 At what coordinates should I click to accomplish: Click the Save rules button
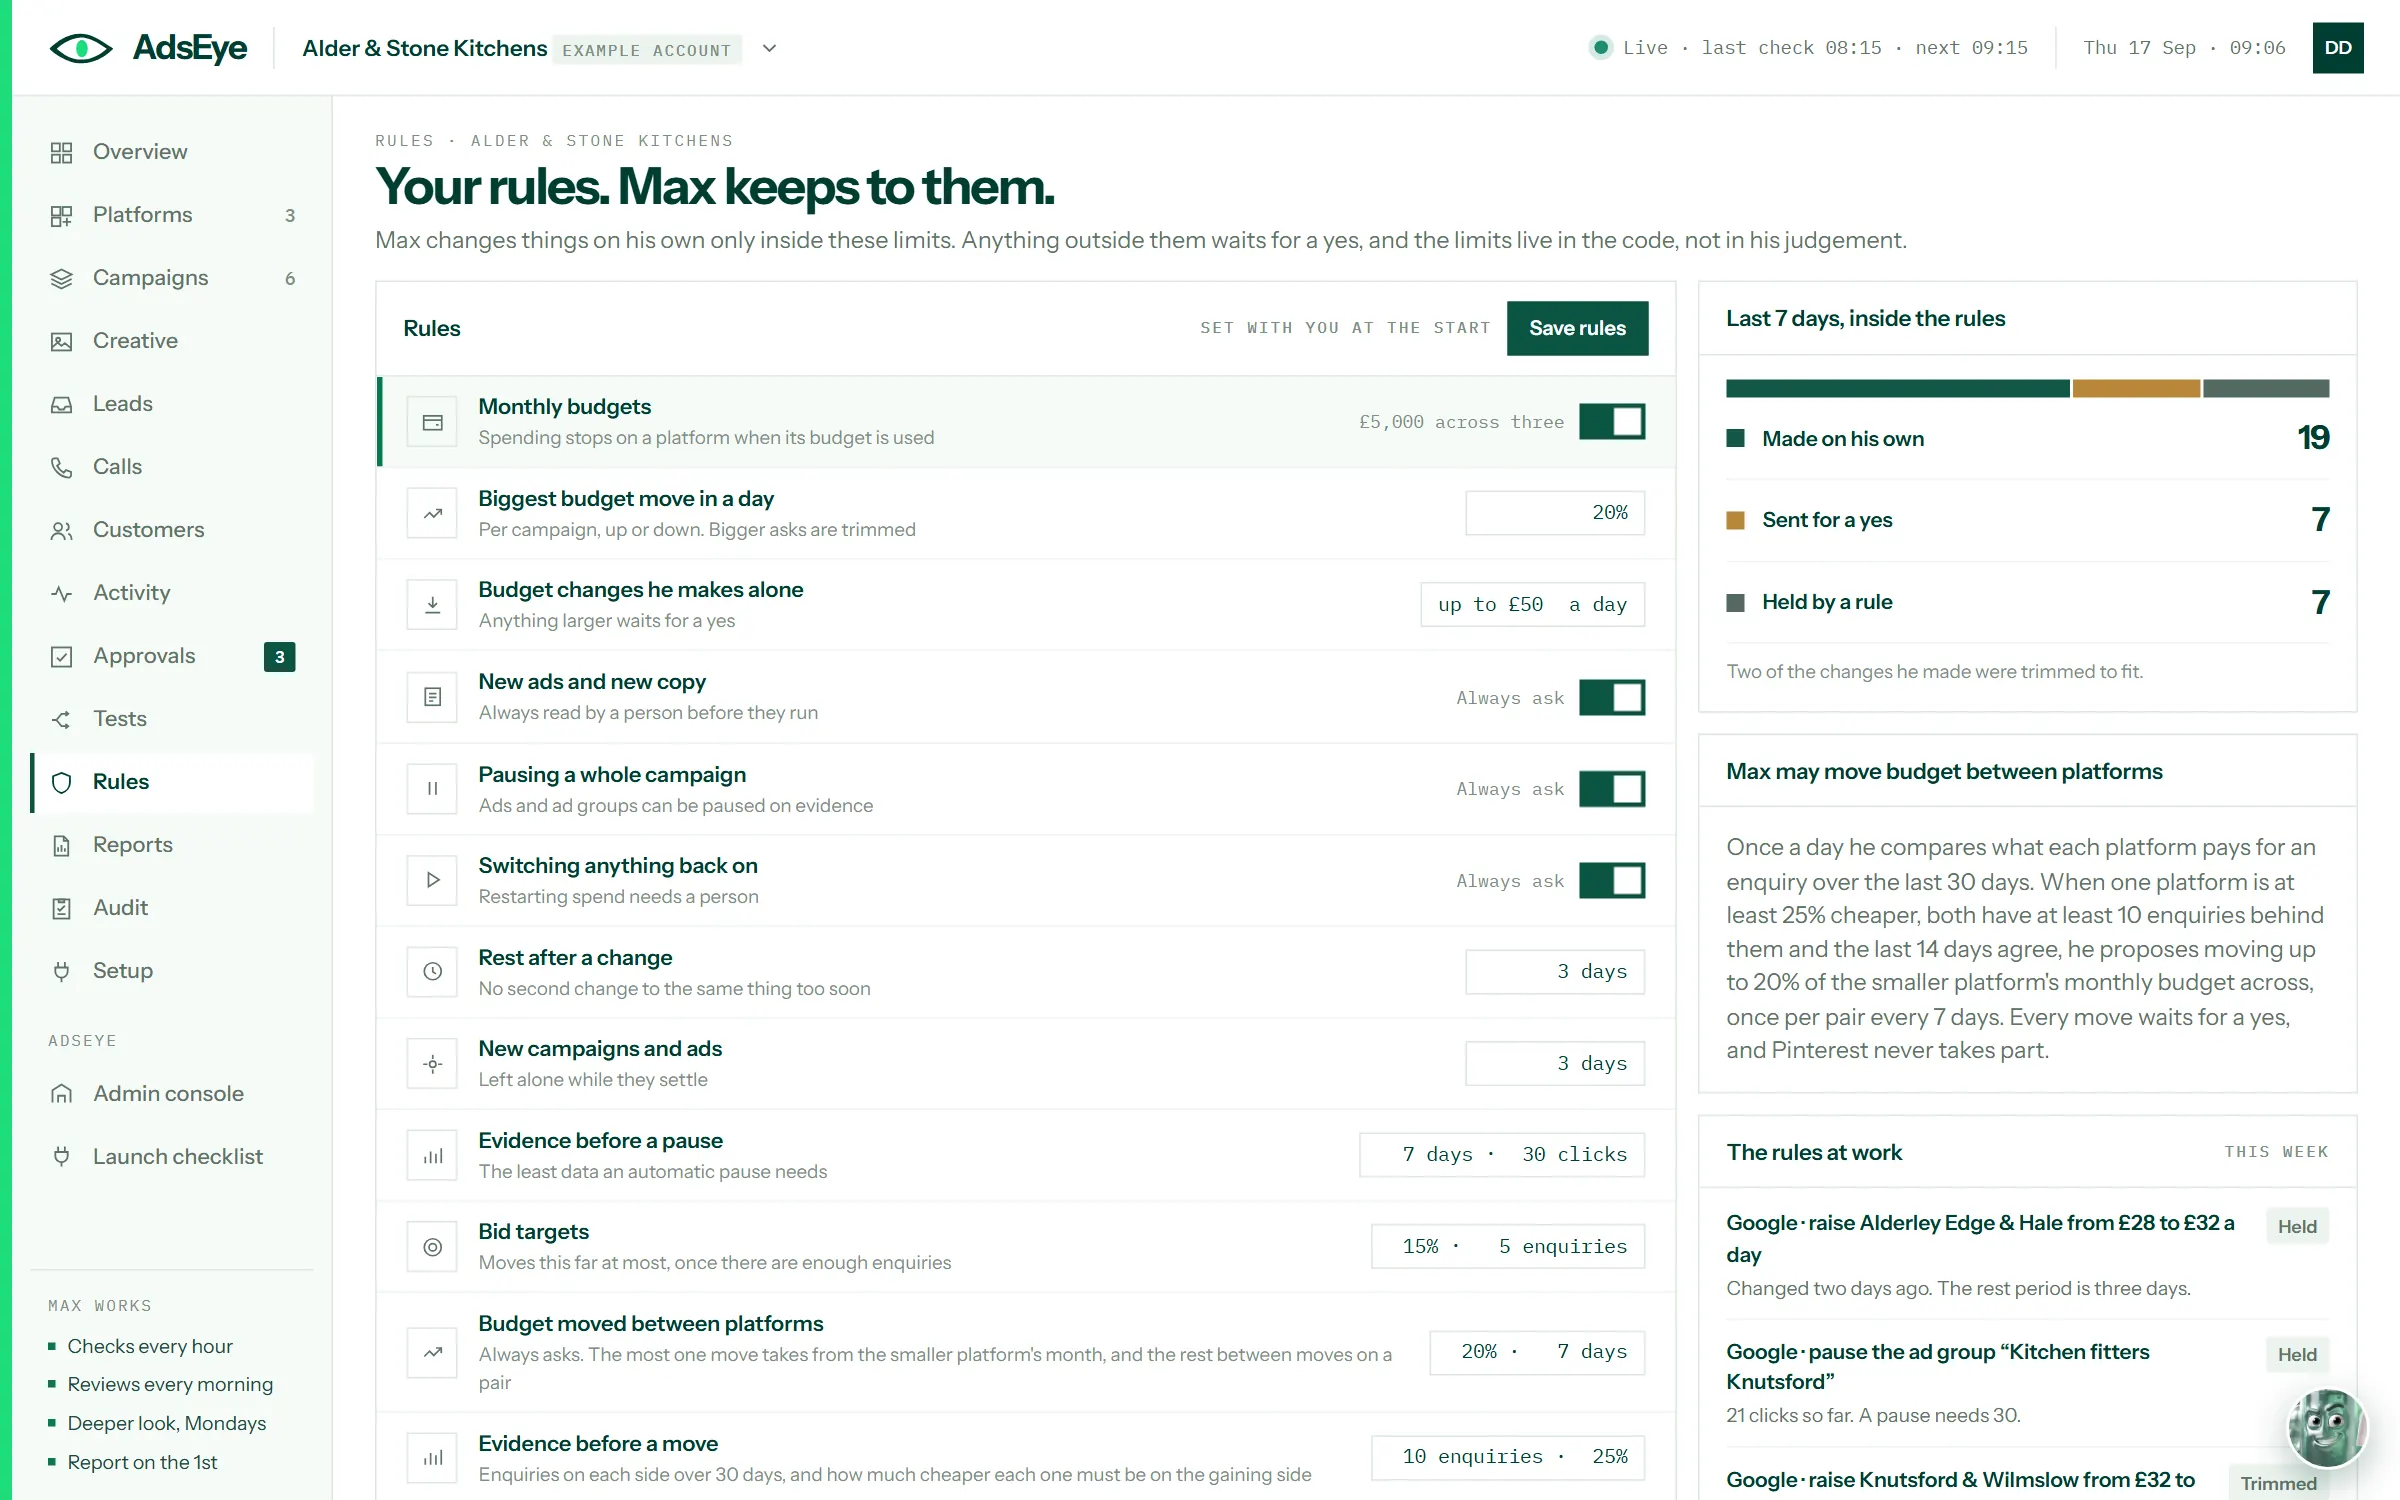click(x=1577, y=328)
